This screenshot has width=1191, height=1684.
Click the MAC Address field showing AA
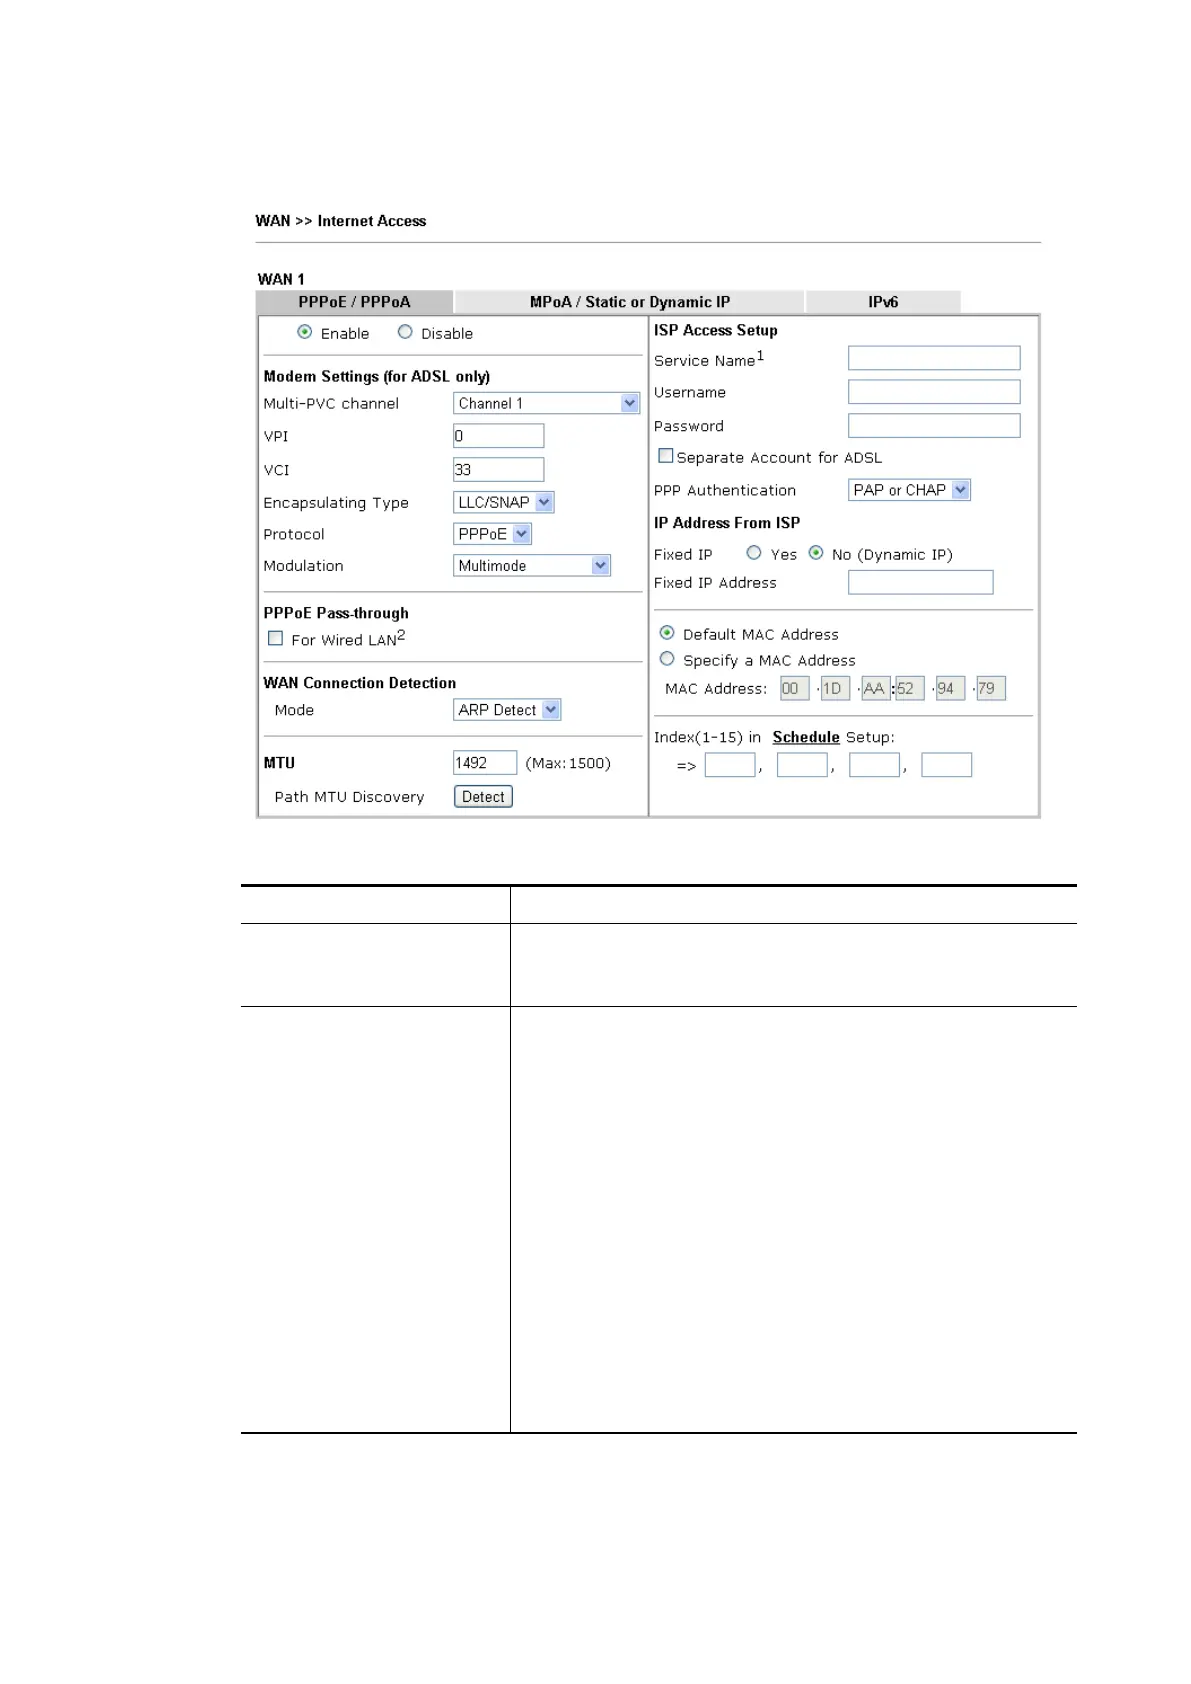pos(876,688)
